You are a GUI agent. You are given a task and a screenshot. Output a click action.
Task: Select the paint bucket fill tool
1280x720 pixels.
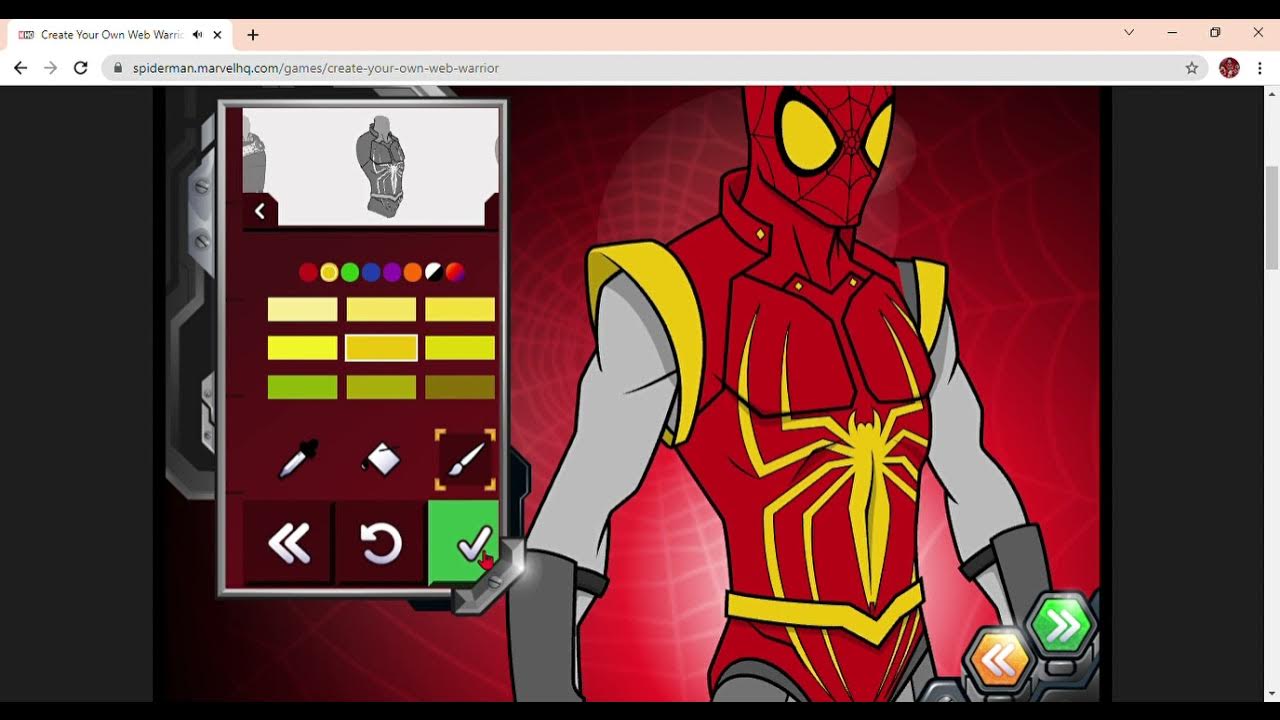coord(381,460)
